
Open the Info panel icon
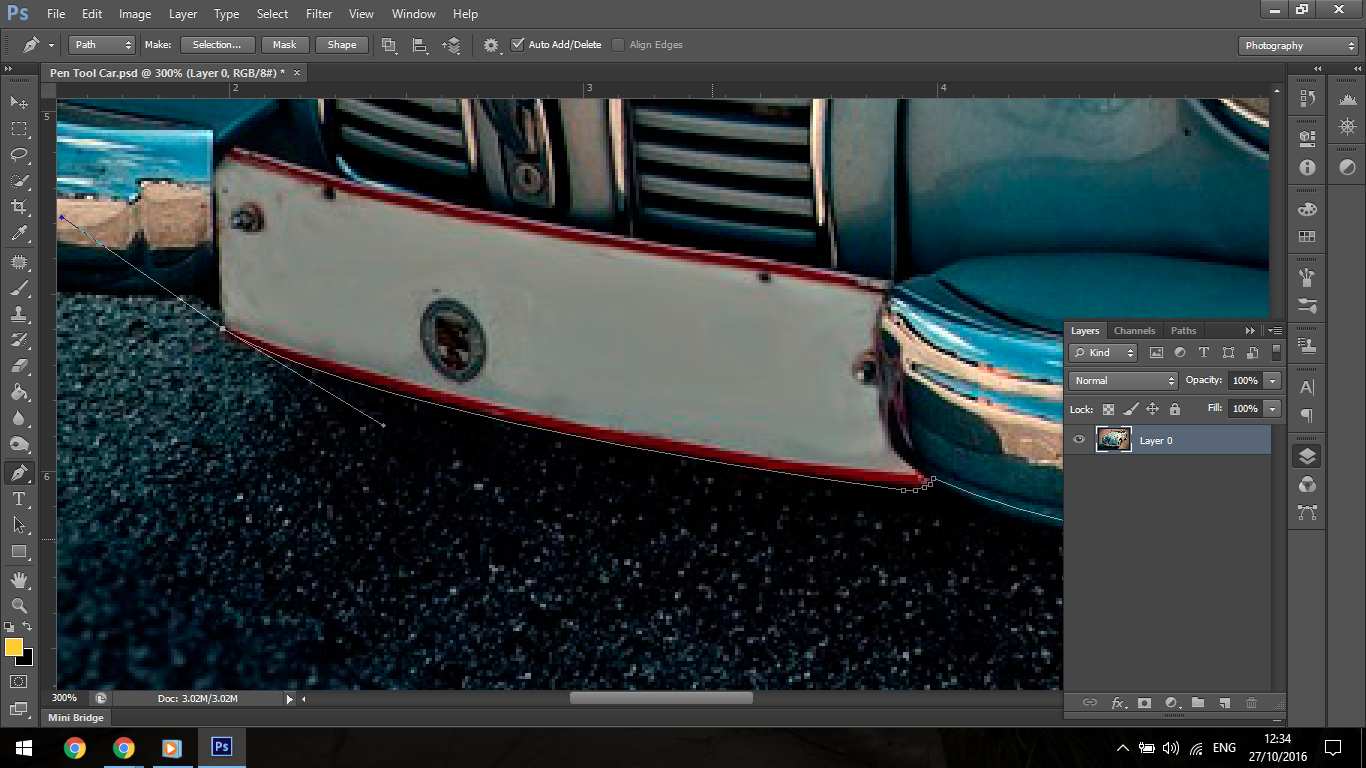coord(1307,167)
